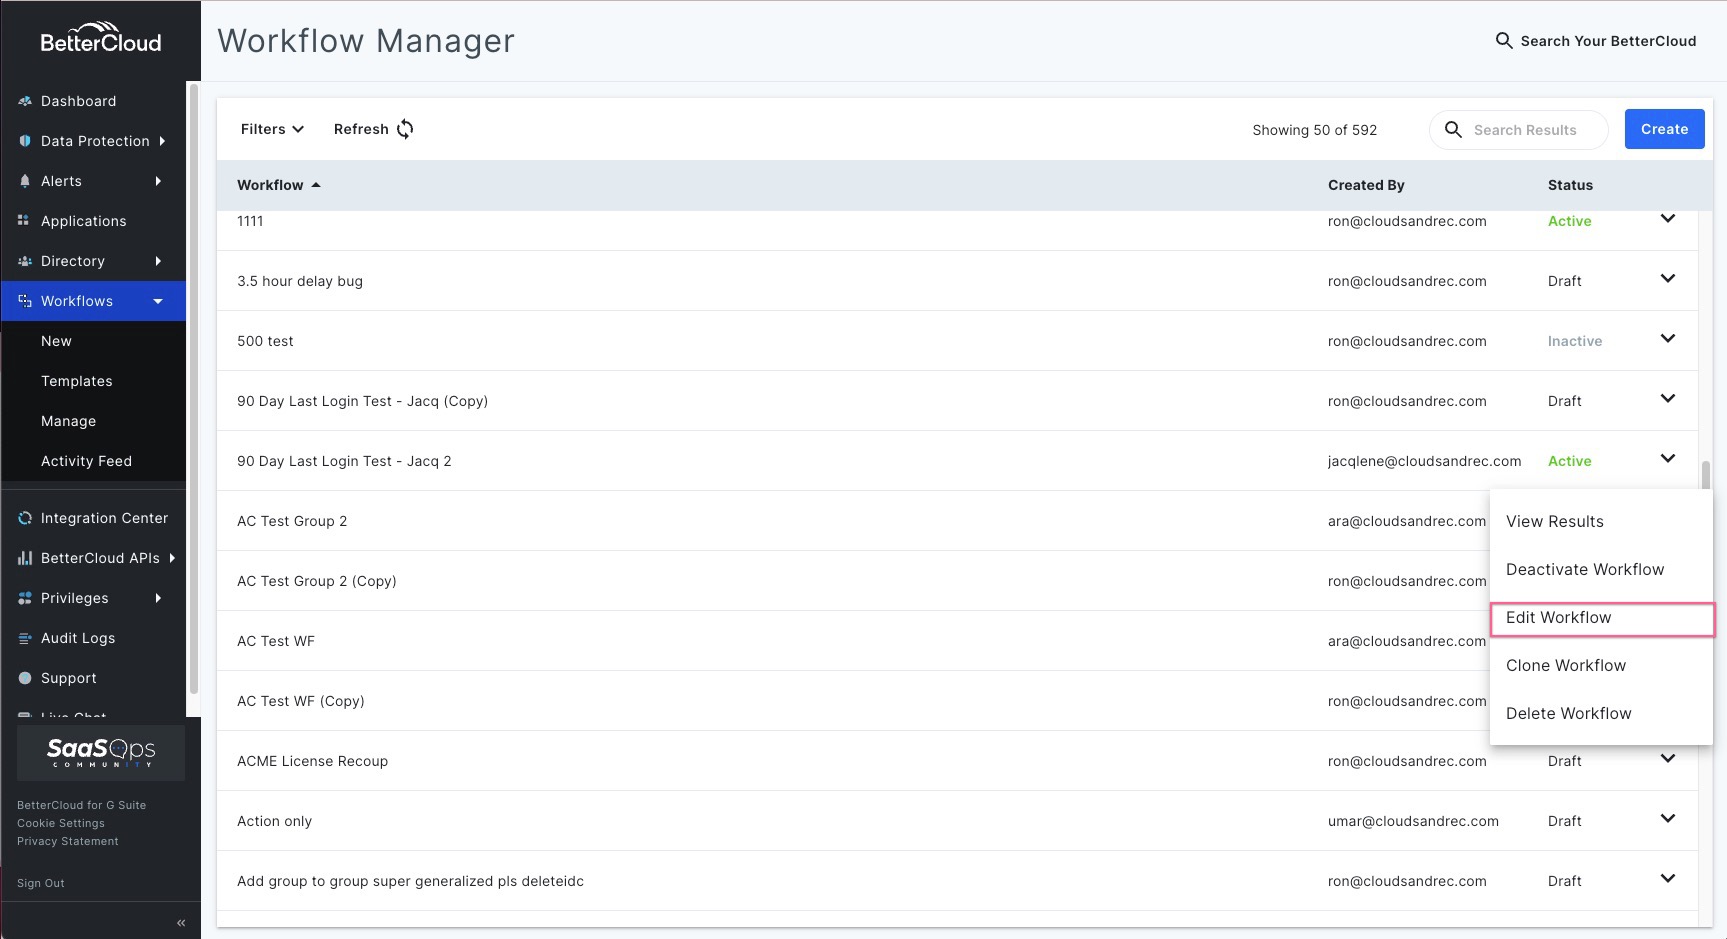
Task: Select Edit Workflow from the context menu
Action: tap(1558, 617)
